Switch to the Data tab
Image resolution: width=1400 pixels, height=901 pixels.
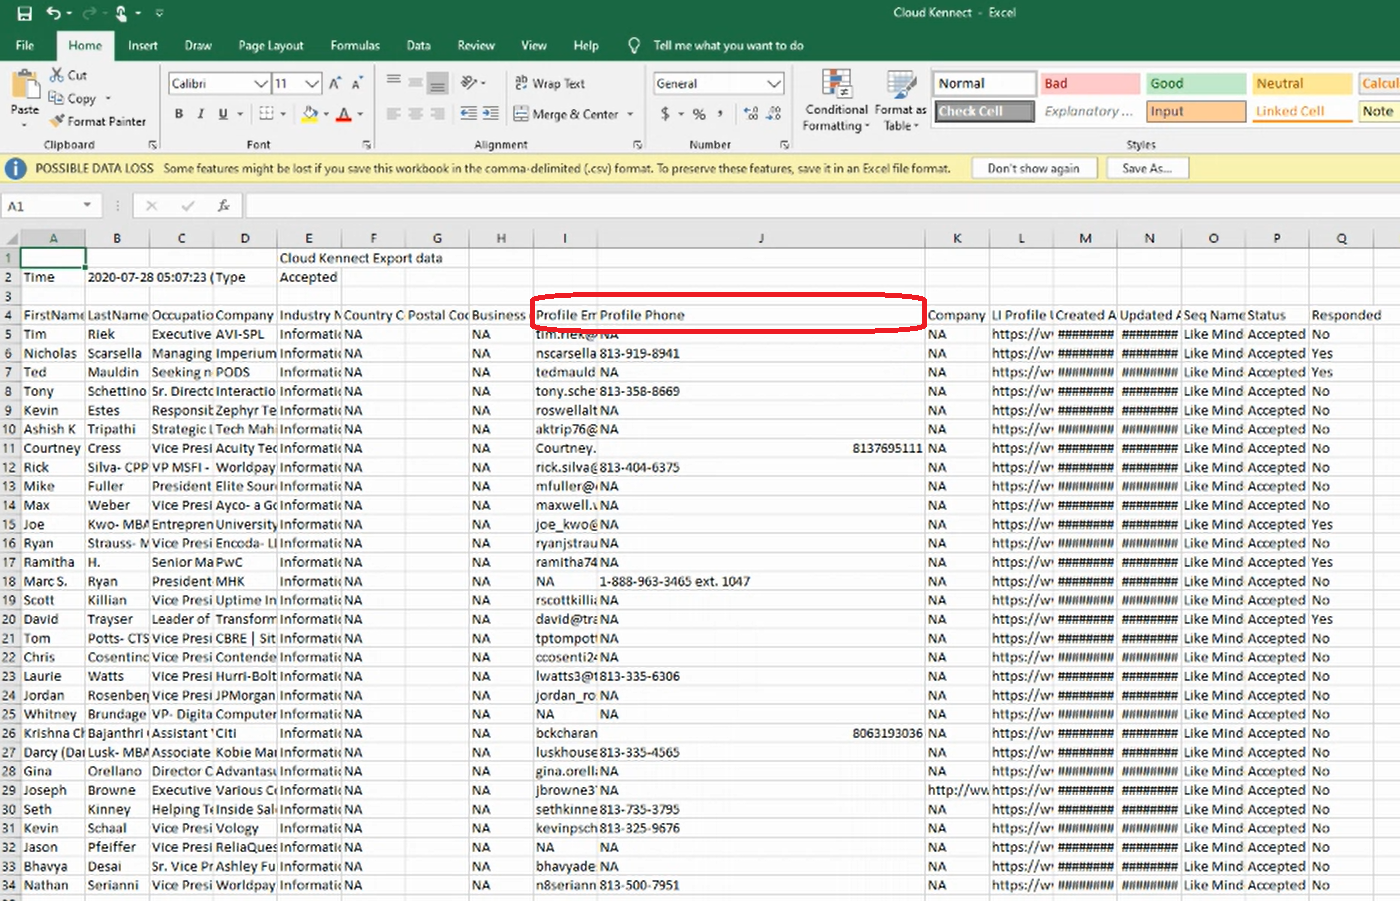pos(418,45)
